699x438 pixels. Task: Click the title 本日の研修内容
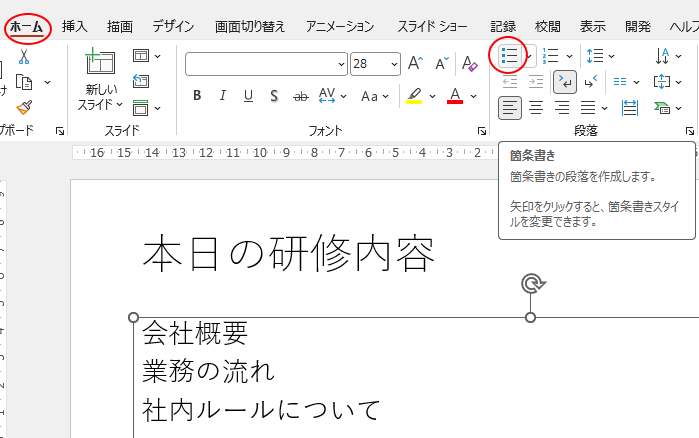point(289,254)
